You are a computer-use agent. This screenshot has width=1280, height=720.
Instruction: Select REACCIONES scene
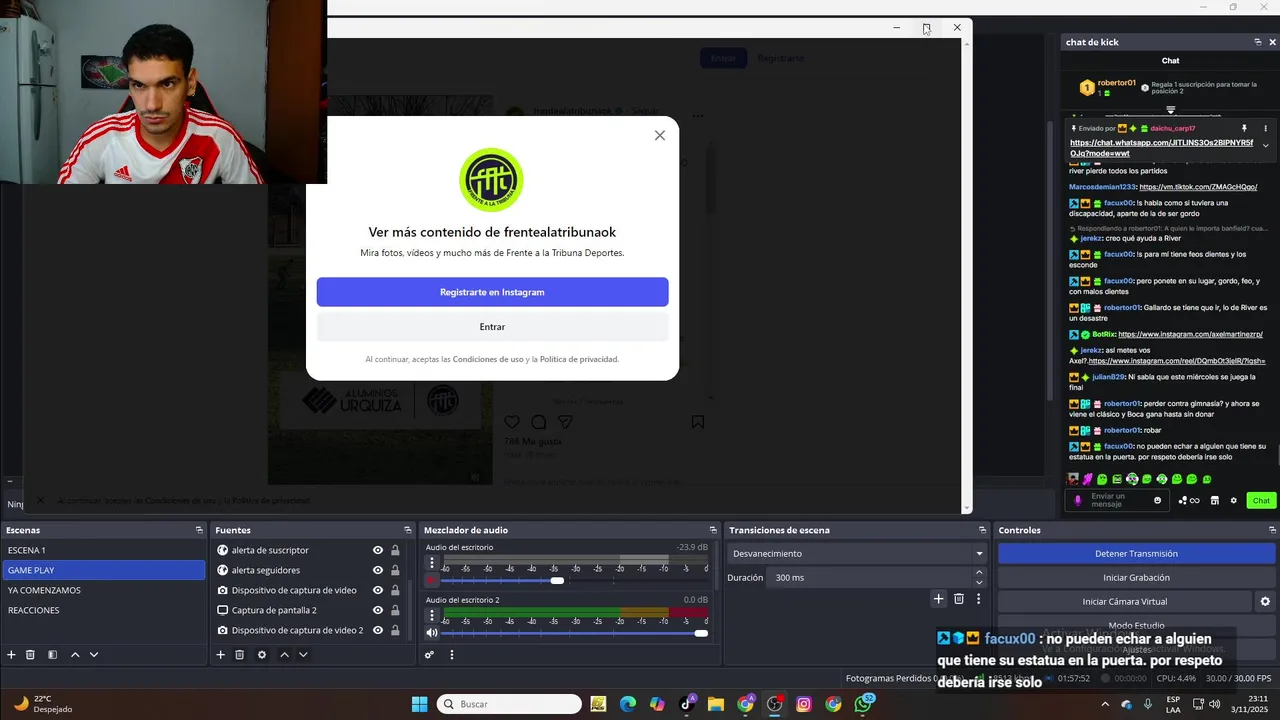click(x=104, y=610)
